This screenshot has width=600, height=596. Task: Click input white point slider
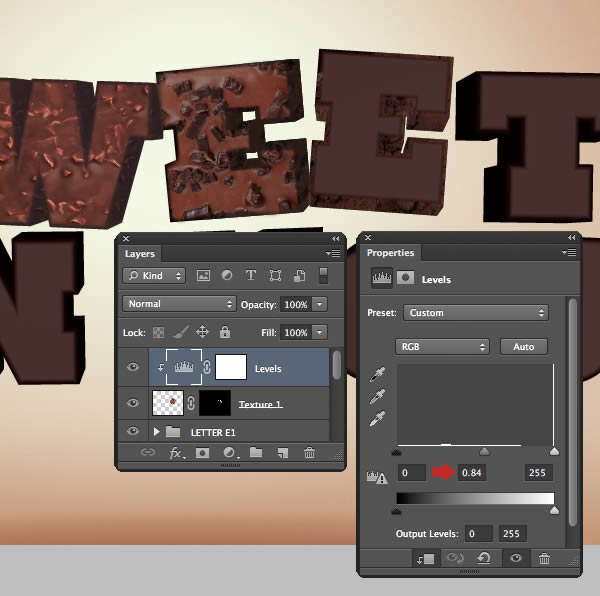554,452
